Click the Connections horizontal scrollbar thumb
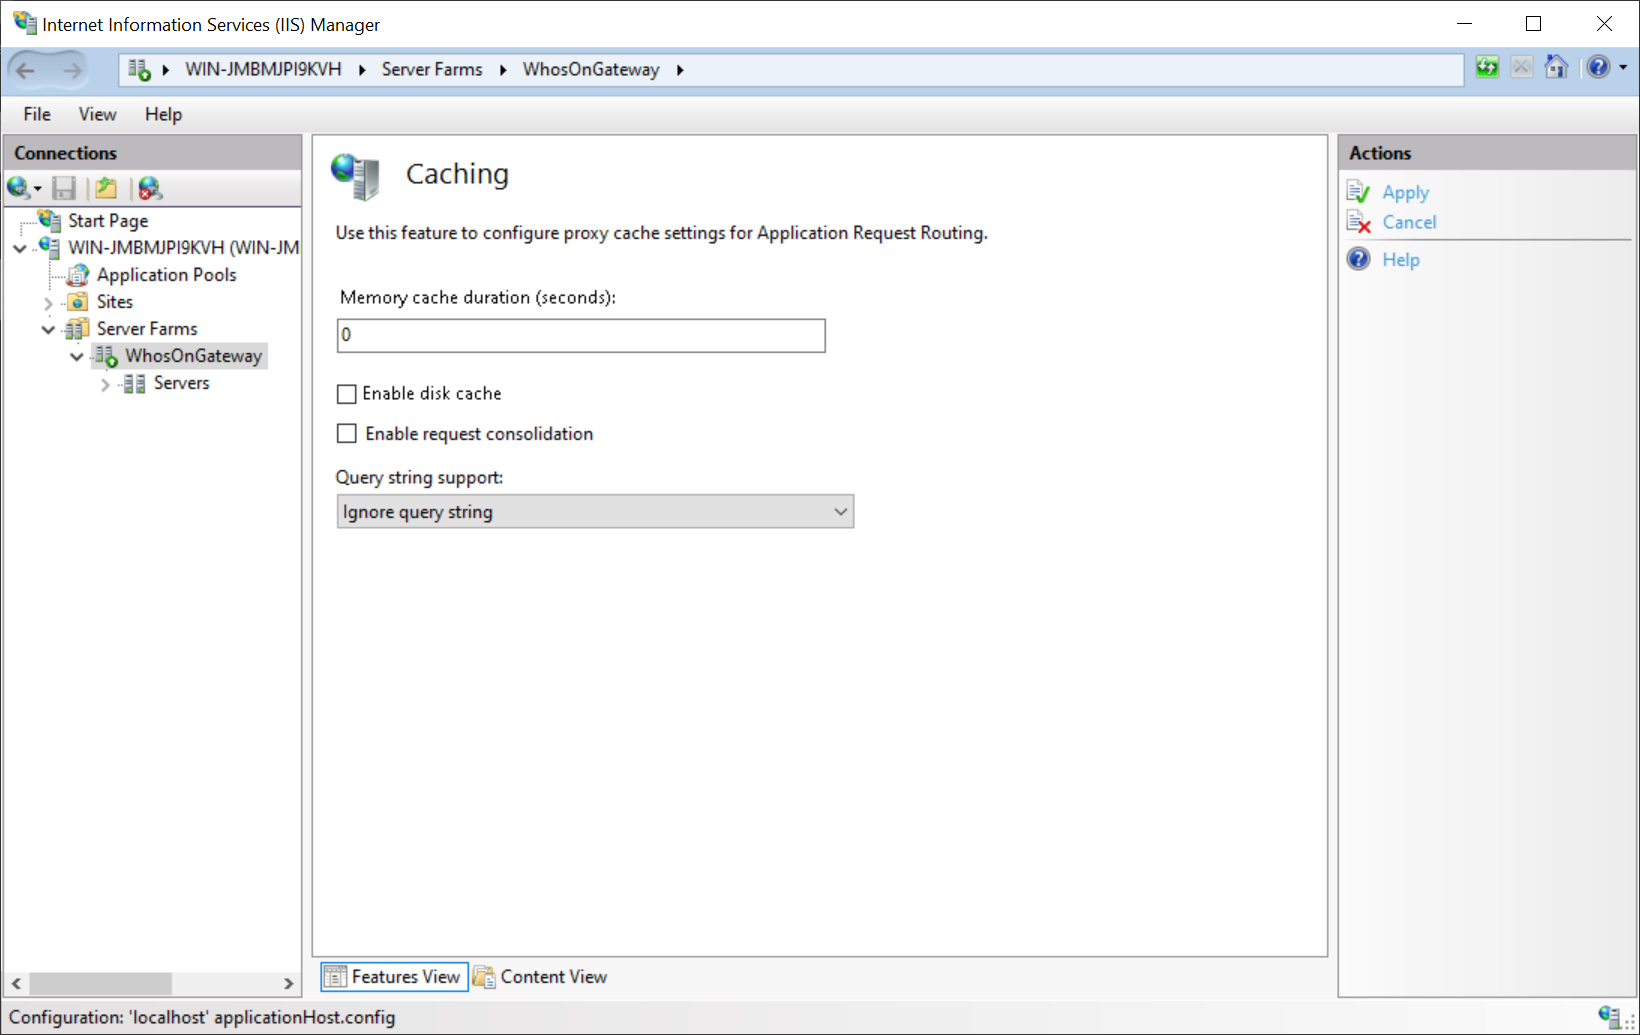Screen dimensions: 1640x1035 coord(100,983)
